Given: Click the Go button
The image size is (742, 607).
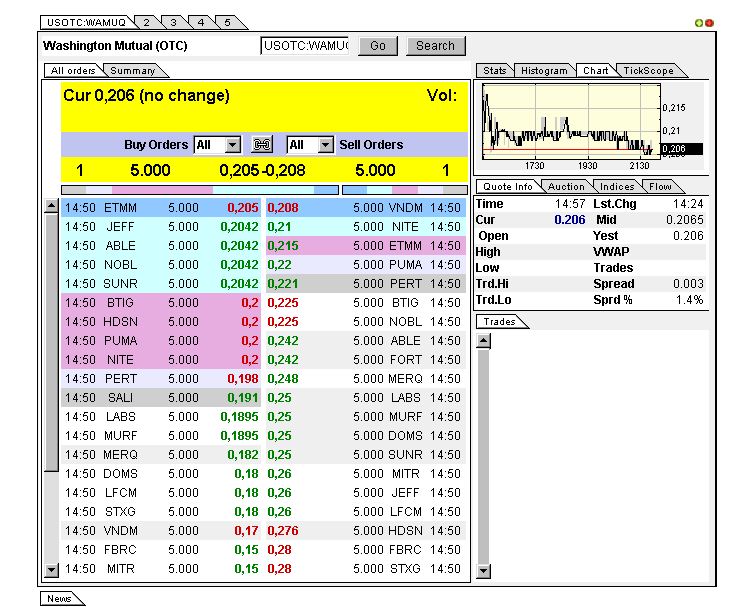Looking at the screenshot, I should click(378, 46).
